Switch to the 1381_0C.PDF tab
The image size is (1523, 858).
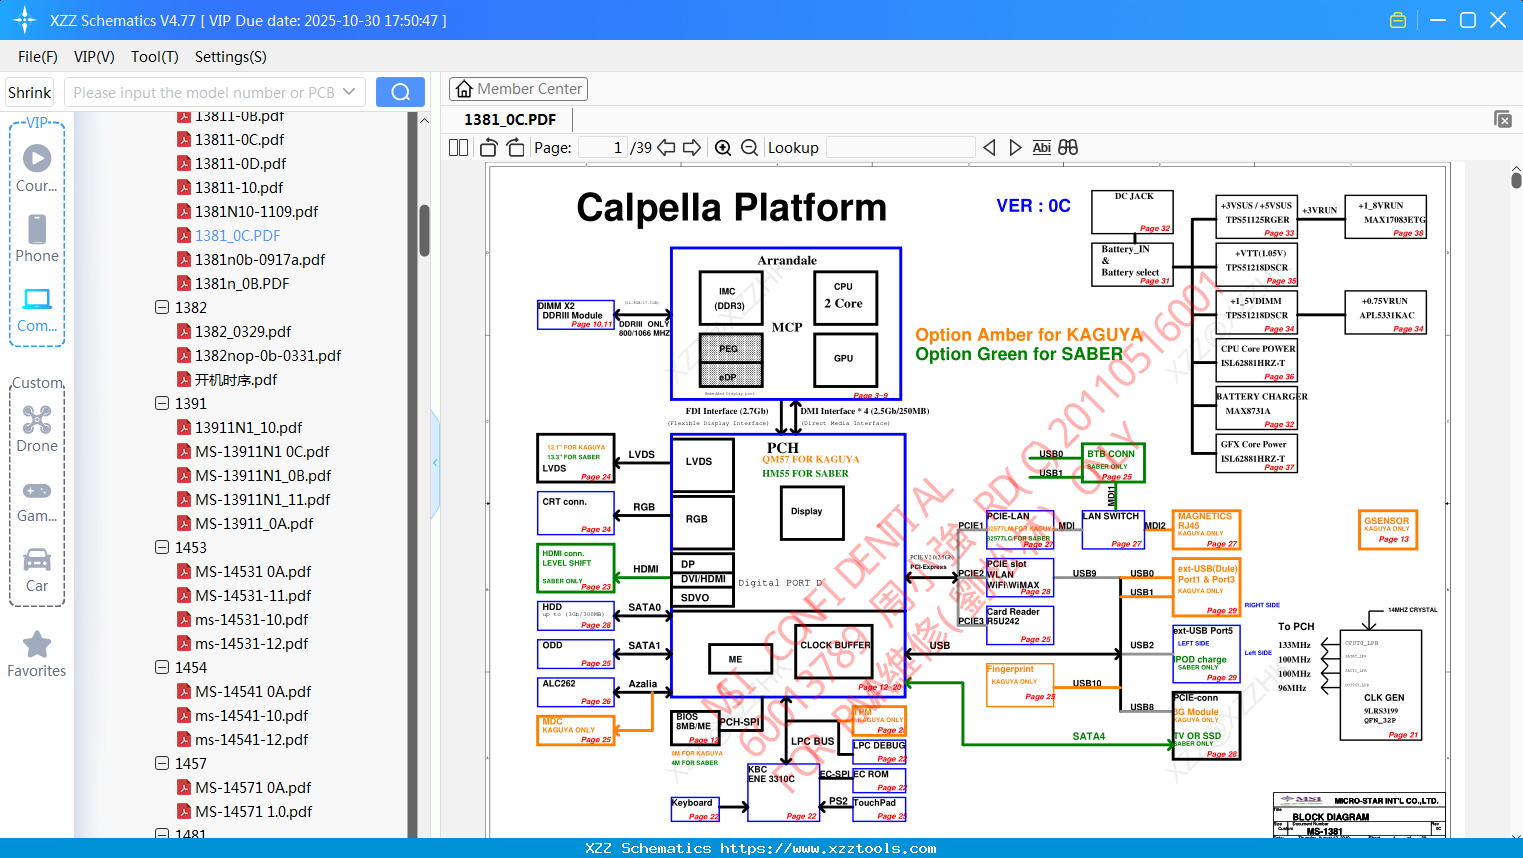[x=510, y=119]
